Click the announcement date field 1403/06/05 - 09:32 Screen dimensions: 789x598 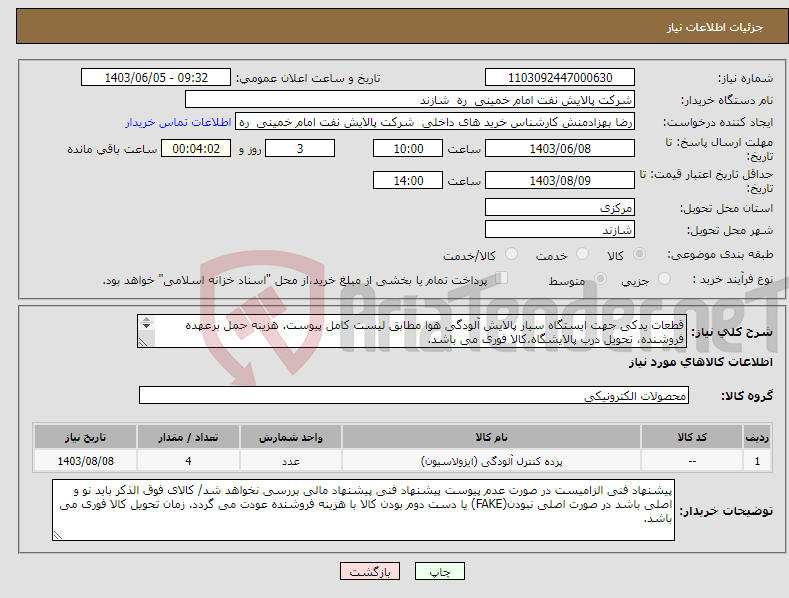pyautogui.click(x=156, y=78)
